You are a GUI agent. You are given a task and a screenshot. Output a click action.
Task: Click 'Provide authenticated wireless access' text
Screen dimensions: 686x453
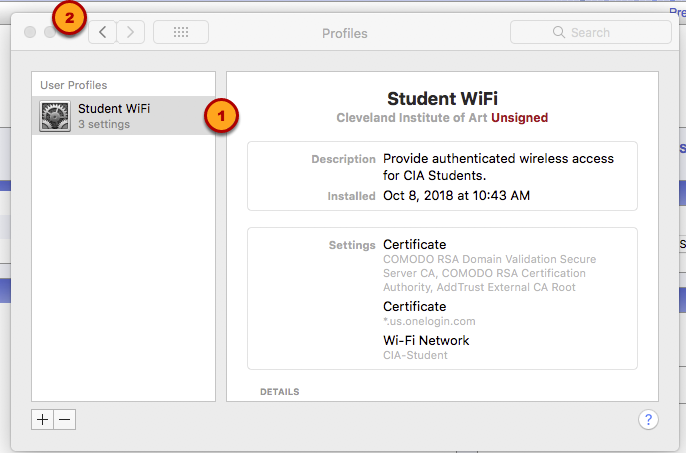pyautogui.click(x=498, y=158)
